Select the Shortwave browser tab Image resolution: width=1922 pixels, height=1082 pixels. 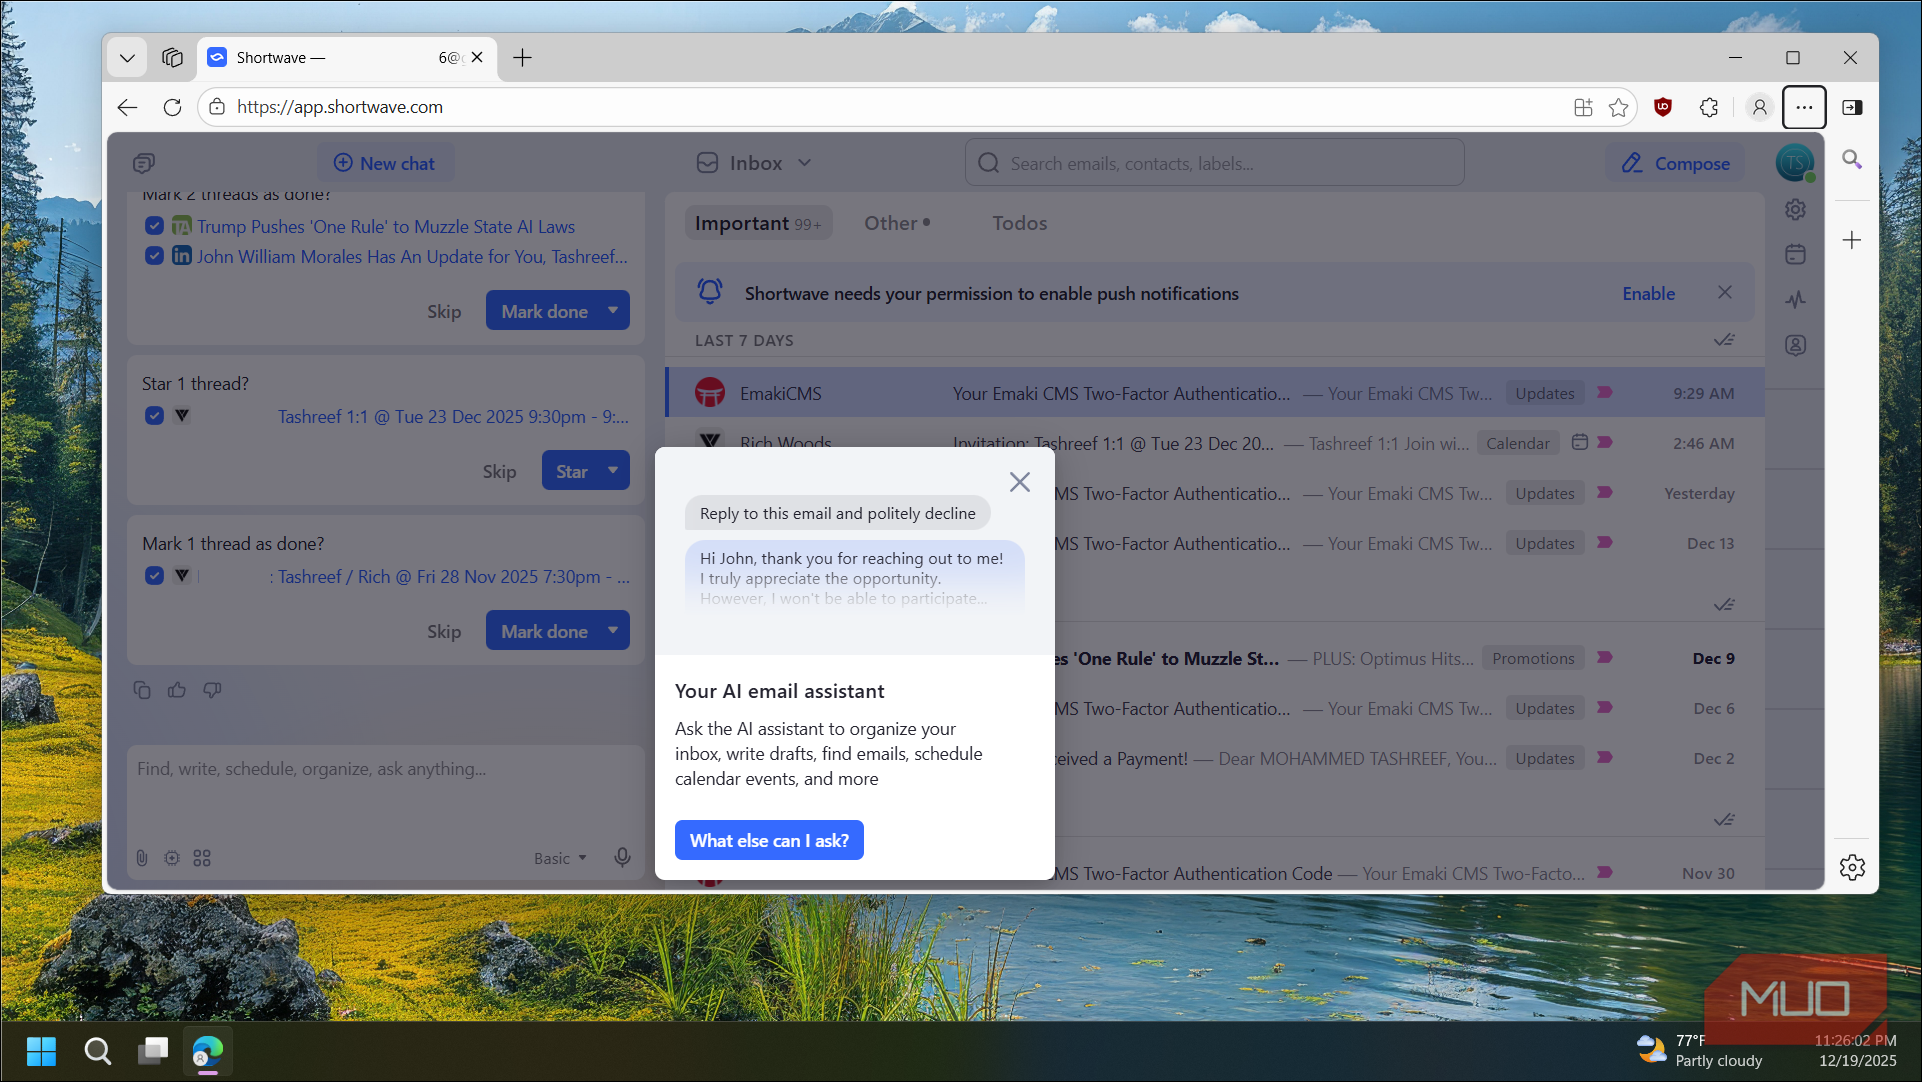346,58
